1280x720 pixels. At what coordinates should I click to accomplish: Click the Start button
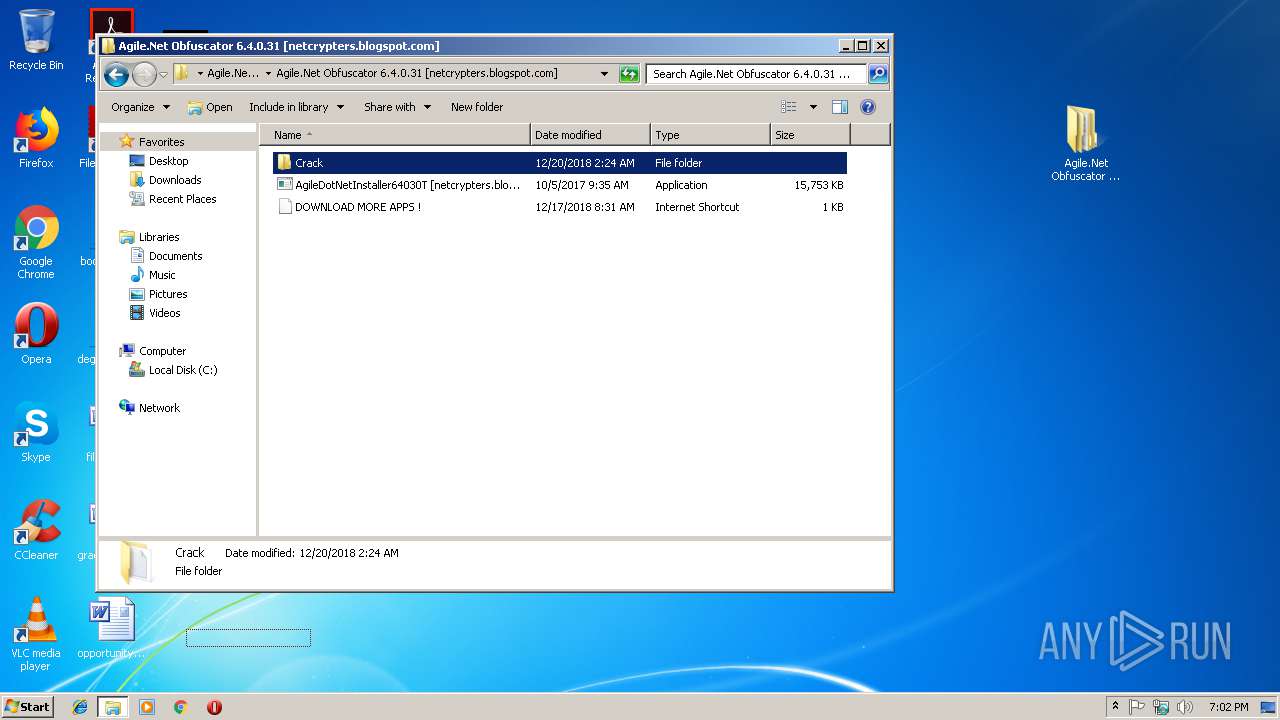pos(28,707)
